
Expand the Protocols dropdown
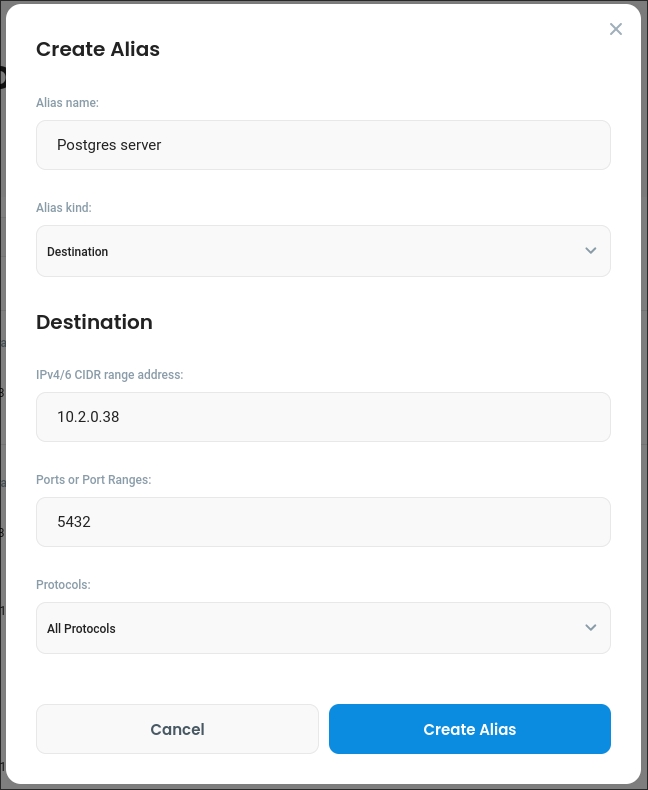point(323,628)
